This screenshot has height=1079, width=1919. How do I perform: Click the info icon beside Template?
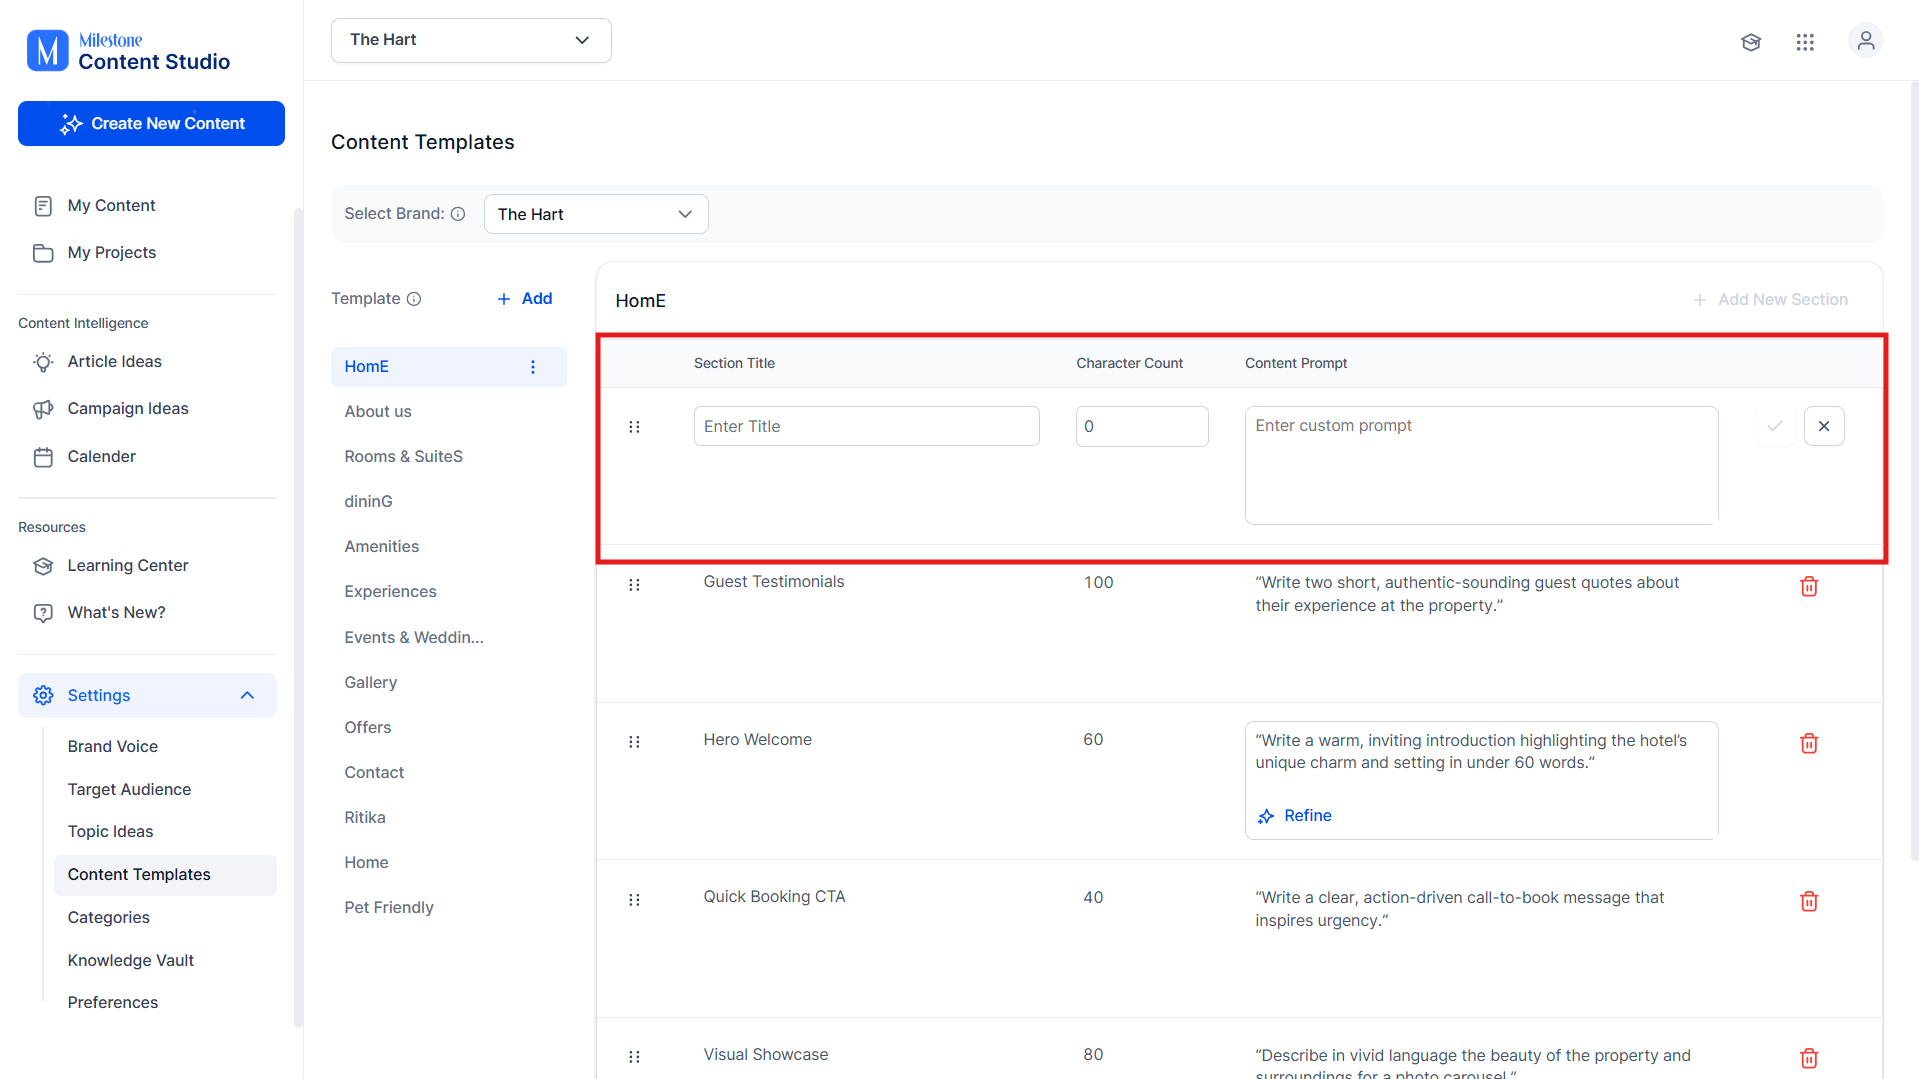414,299
